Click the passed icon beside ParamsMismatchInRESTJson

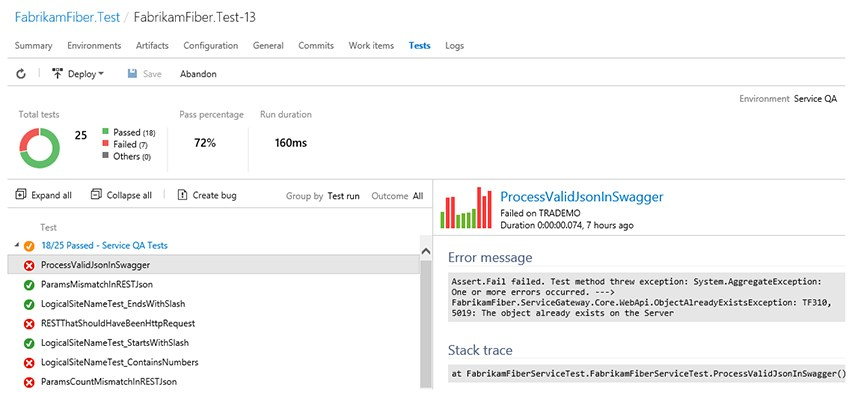(29, 285)
